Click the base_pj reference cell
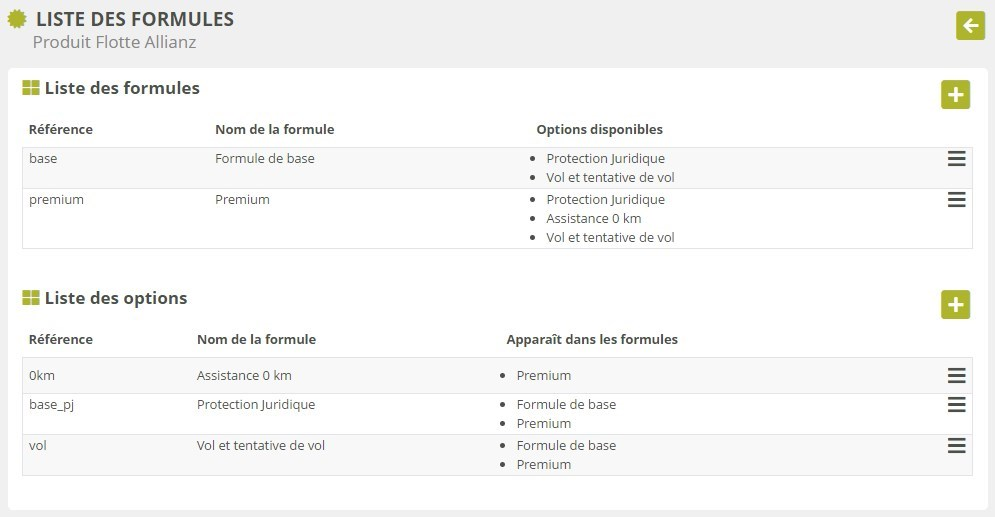The width and height of the screenshot is (995, 517). pos(51,404)
